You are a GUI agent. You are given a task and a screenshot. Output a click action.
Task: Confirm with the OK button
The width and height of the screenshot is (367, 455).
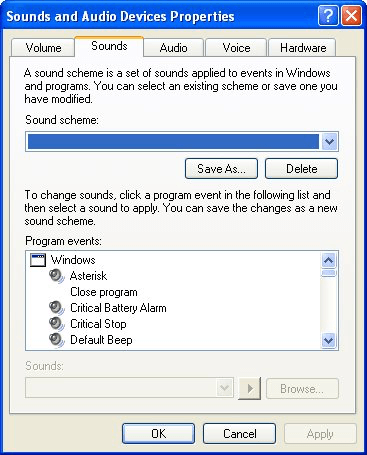click(x=158, y=434)
